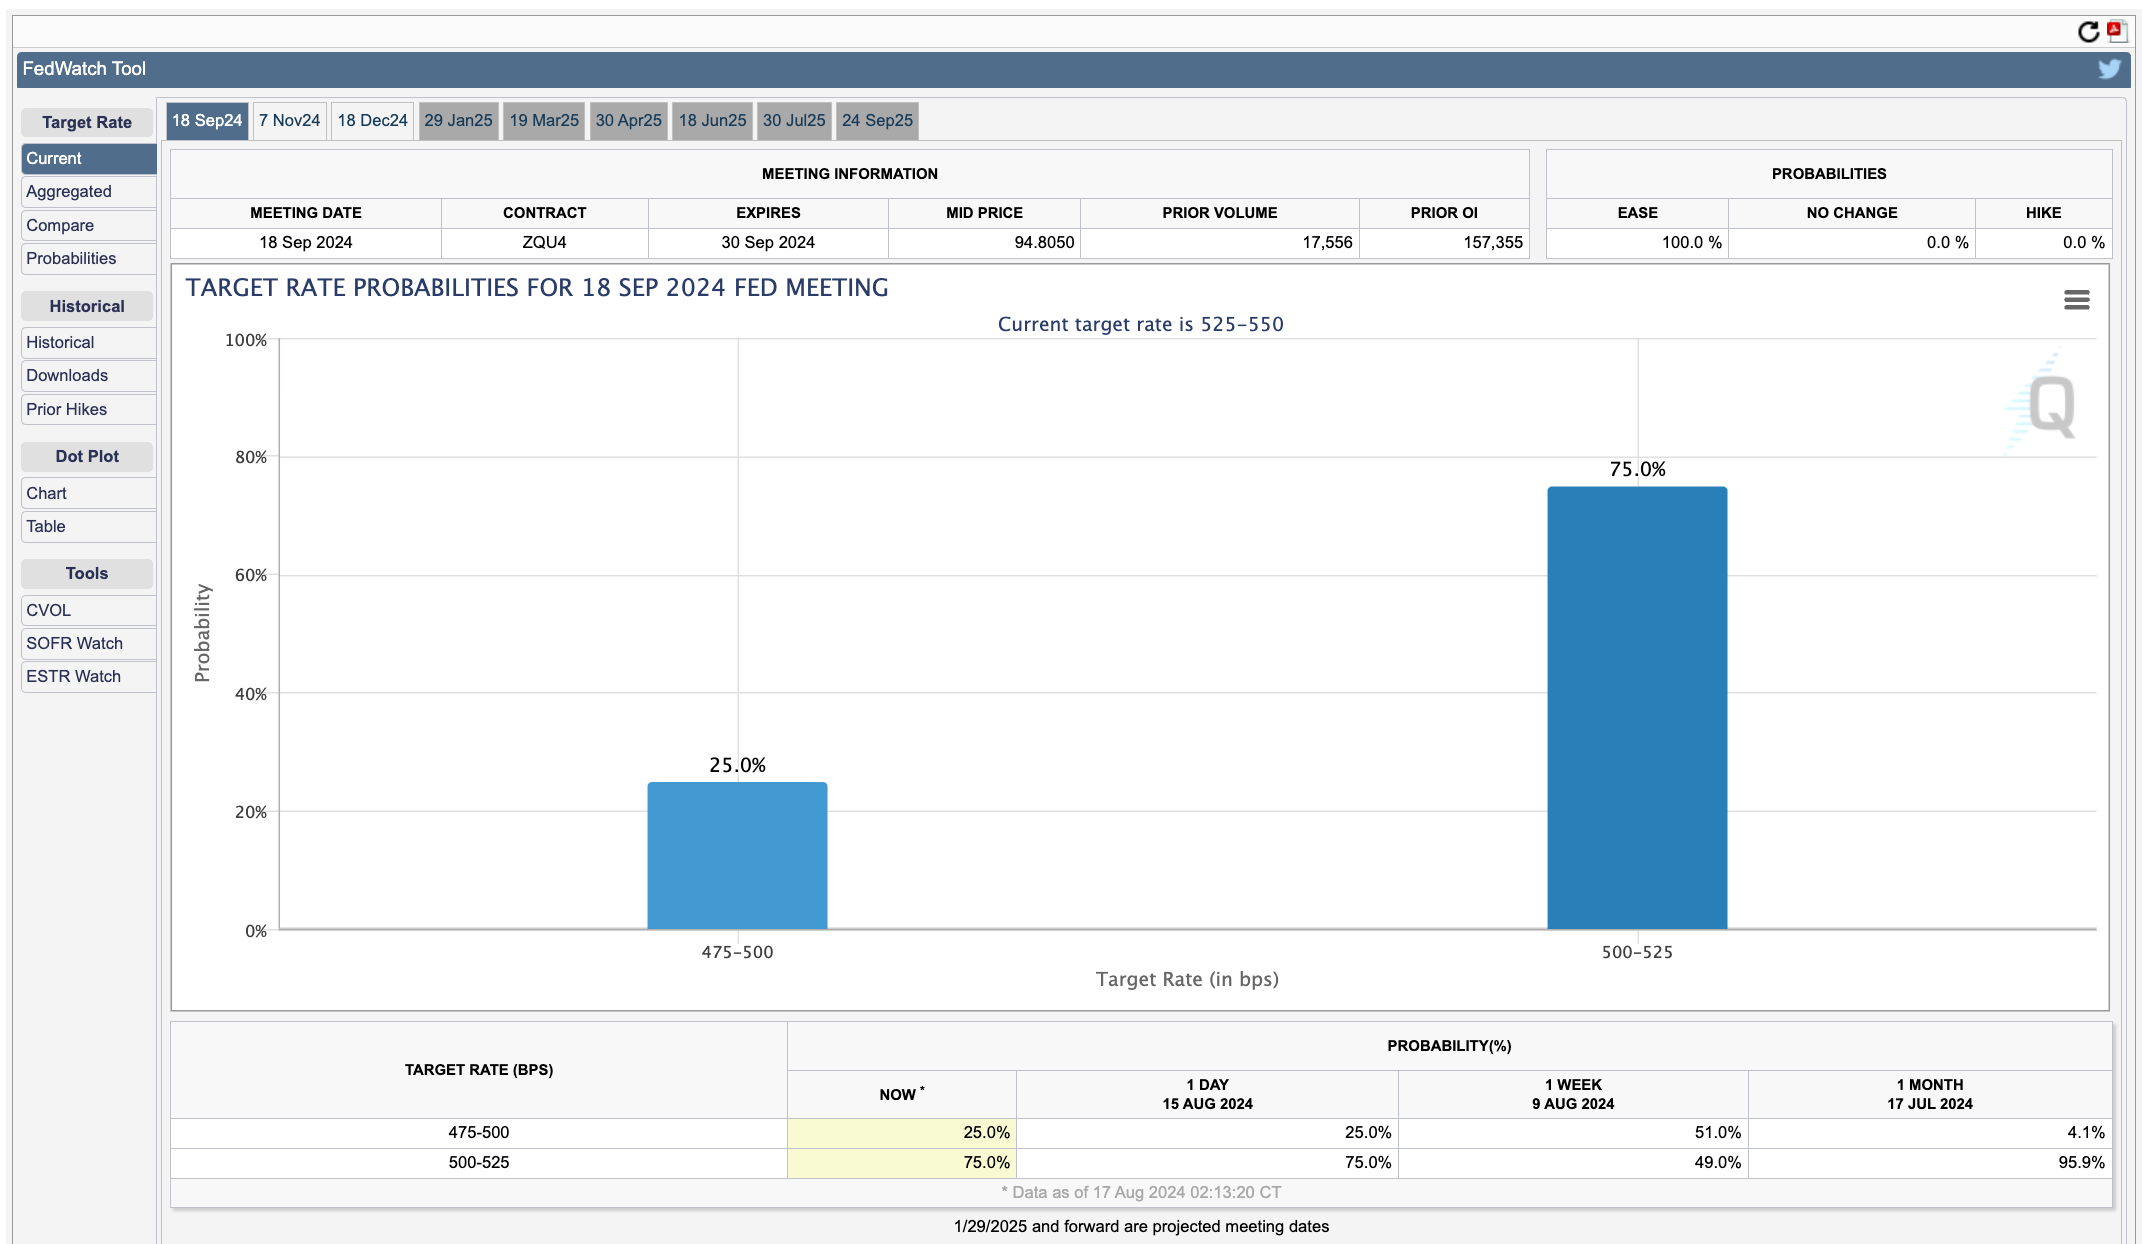Click the Target Rate section header
Screen dimensions: 2142x1244
coord(87,122)
